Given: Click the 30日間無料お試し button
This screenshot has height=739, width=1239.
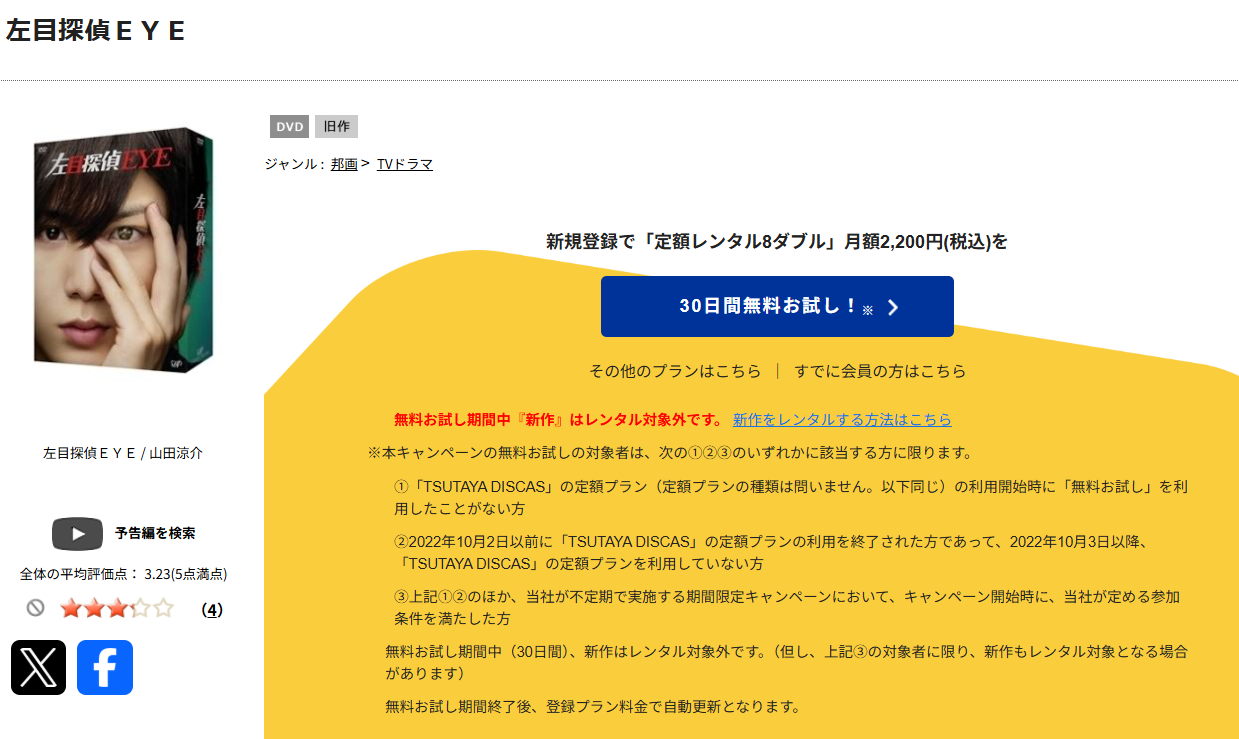Looking at the screenshot, I should 777,306.
